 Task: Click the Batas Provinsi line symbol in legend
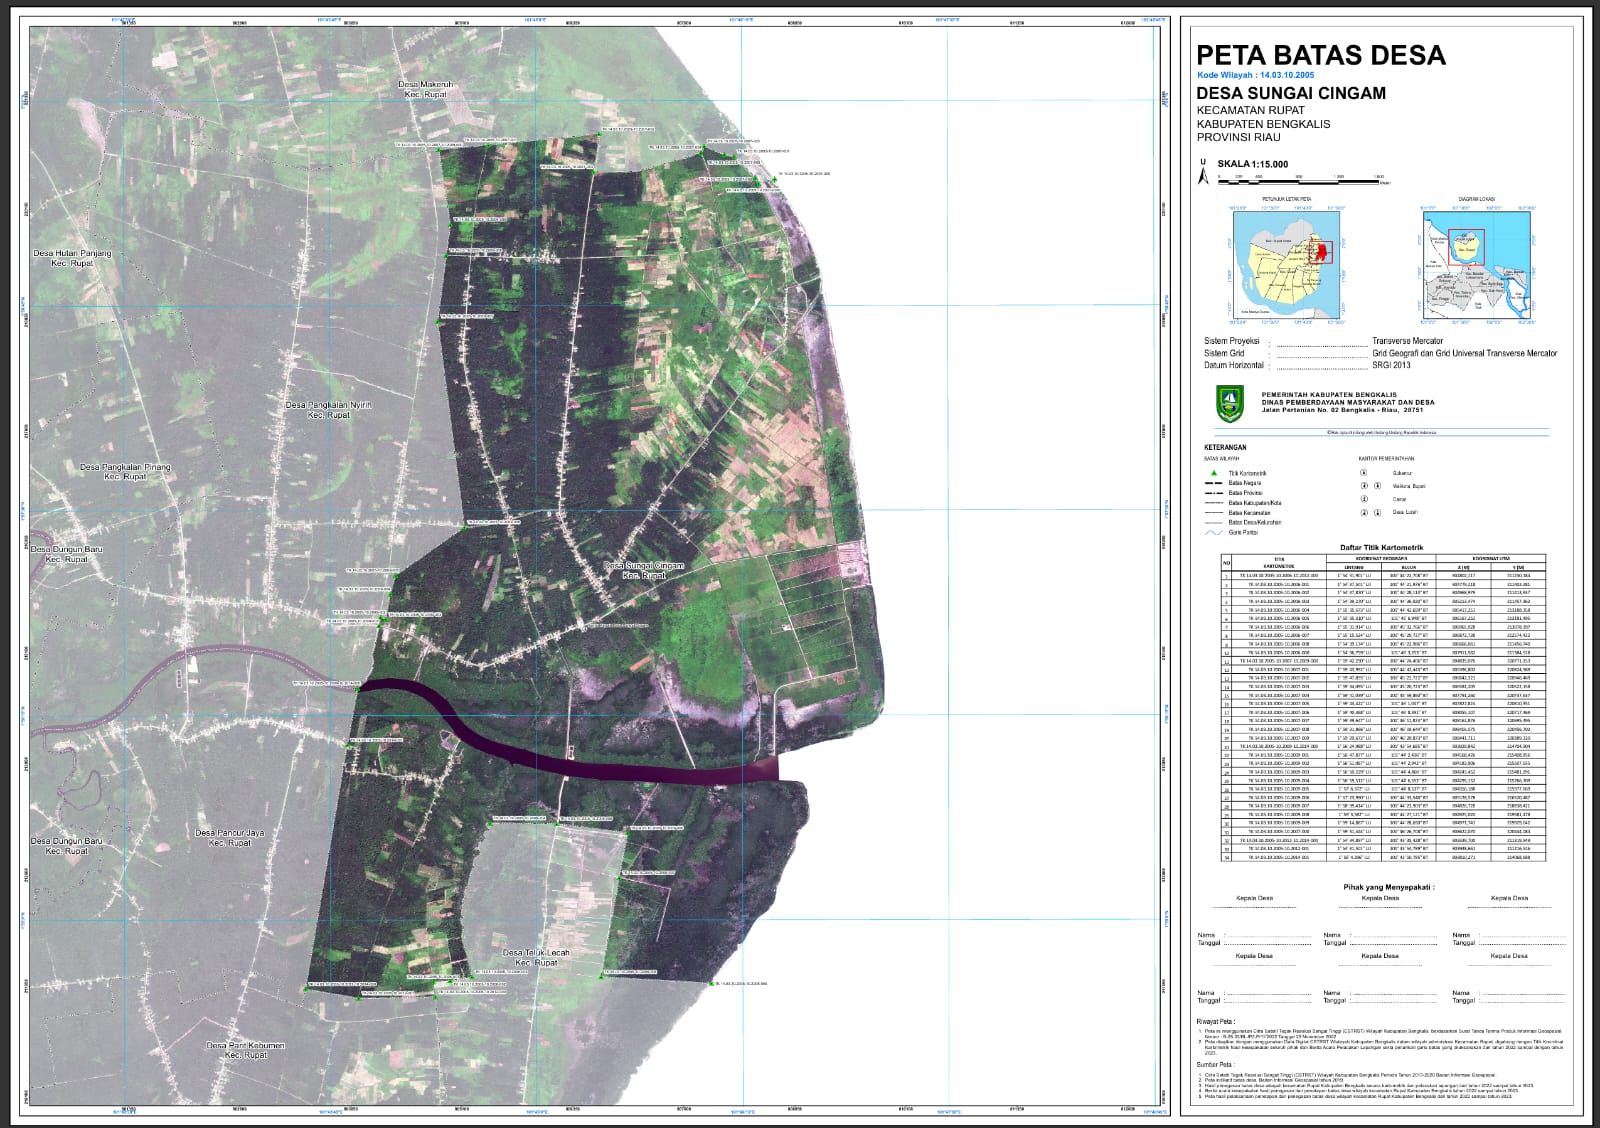pos(1213,493)
